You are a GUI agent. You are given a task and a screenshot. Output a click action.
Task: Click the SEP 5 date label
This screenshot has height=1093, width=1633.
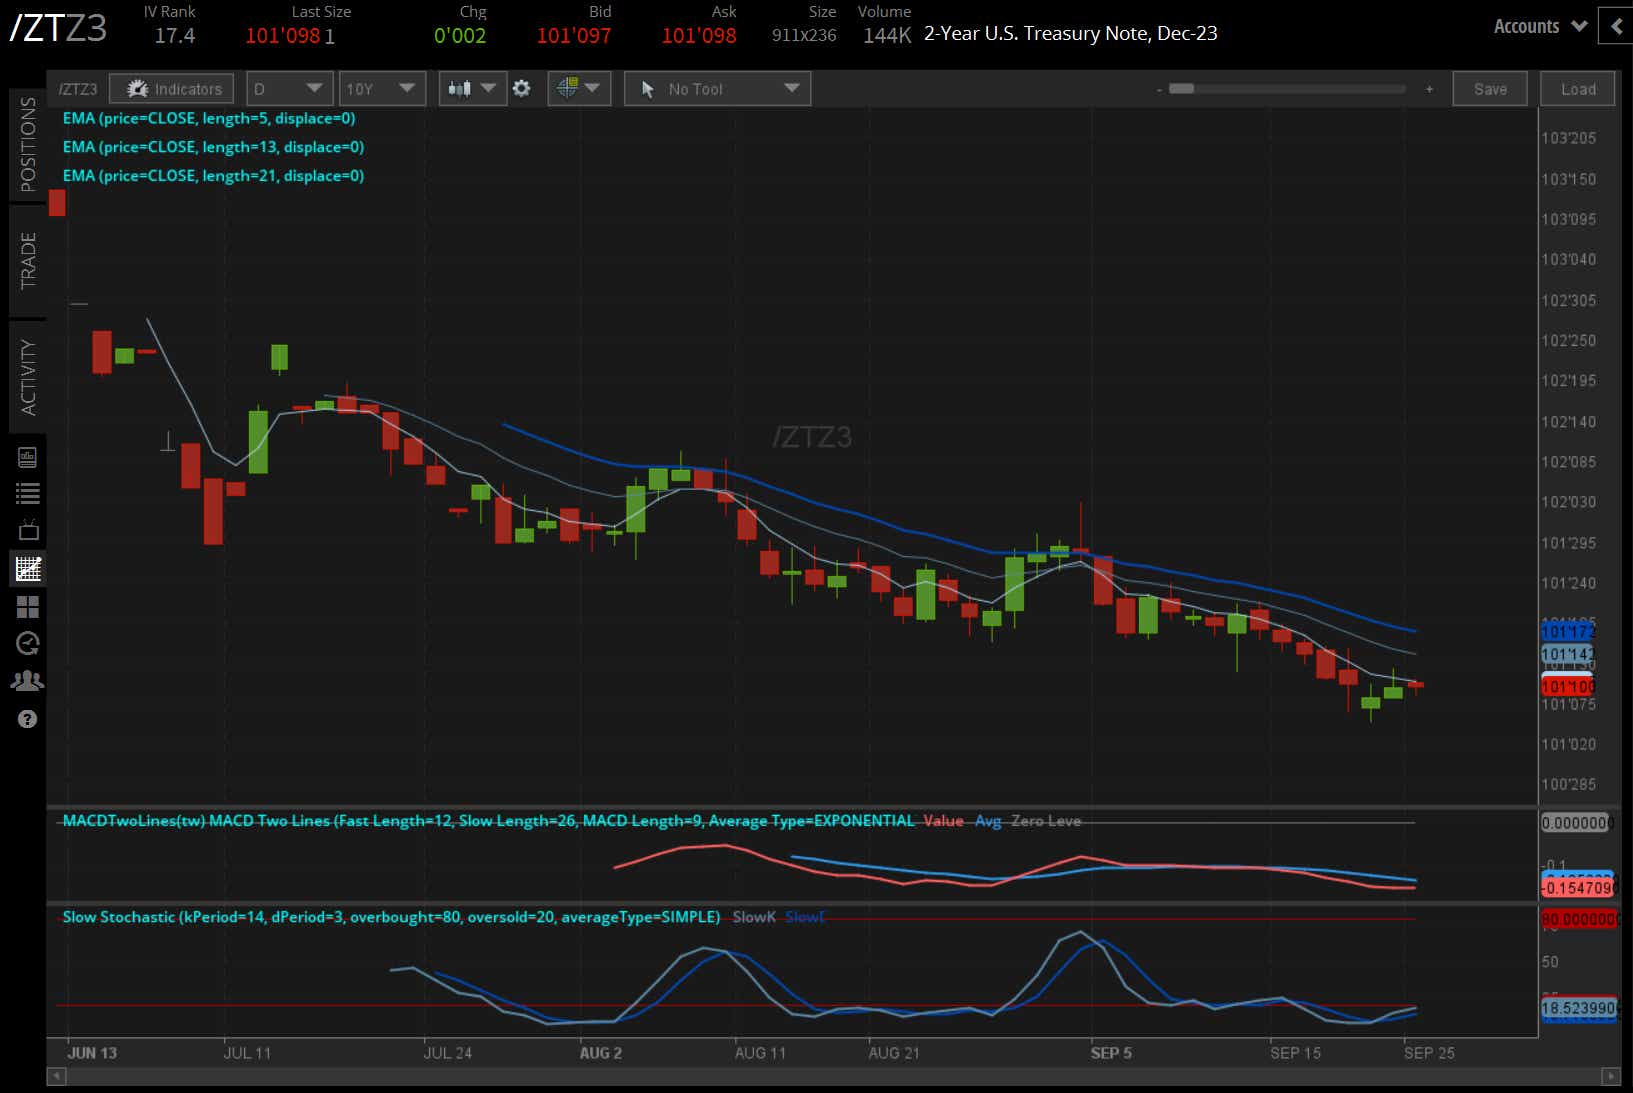point(1111,1053)
